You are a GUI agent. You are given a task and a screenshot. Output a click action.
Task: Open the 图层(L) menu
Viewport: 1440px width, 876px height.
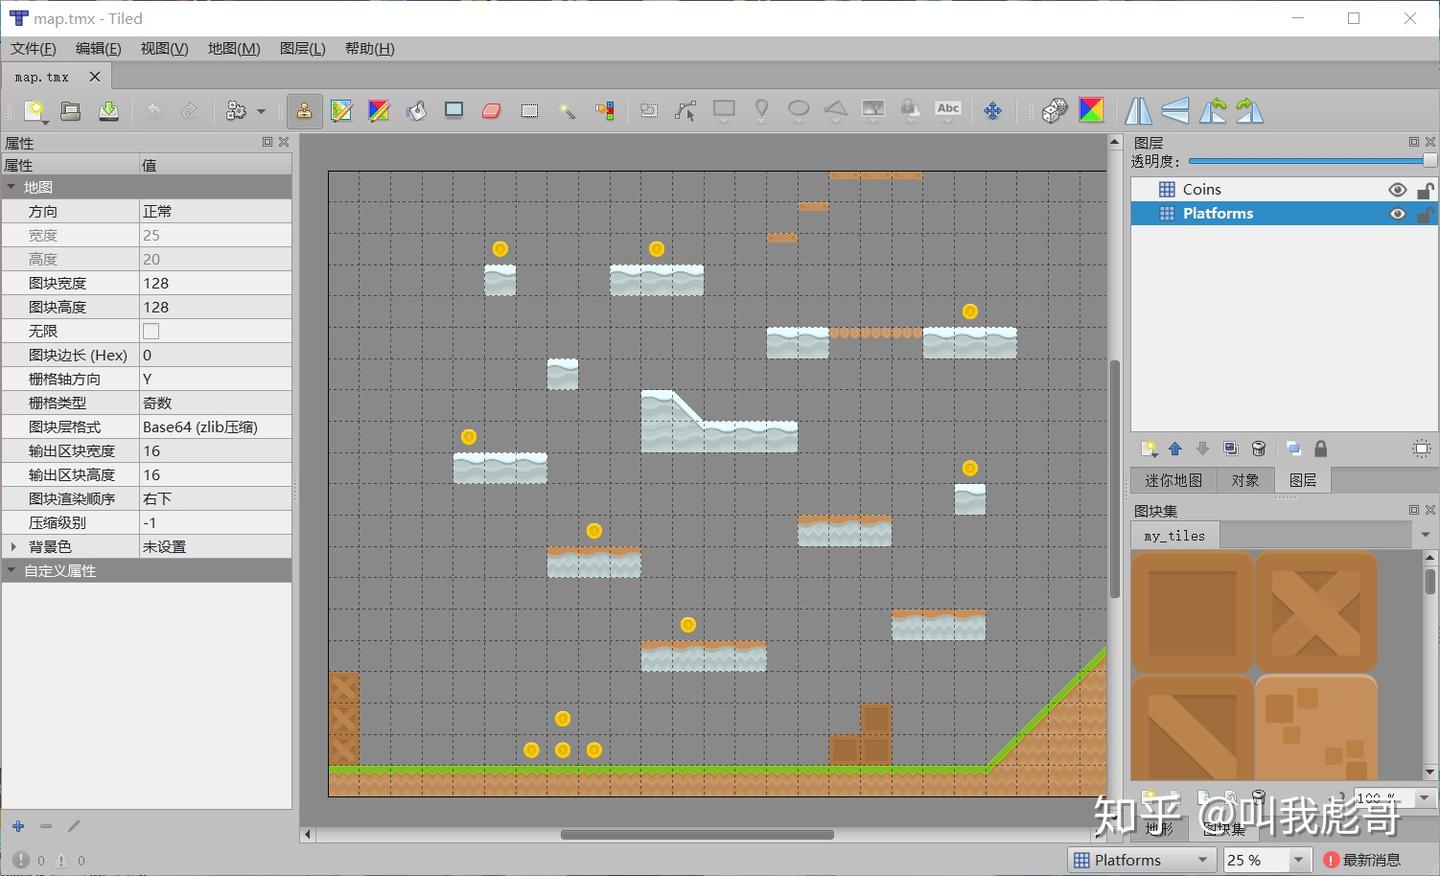click(303, 49)
